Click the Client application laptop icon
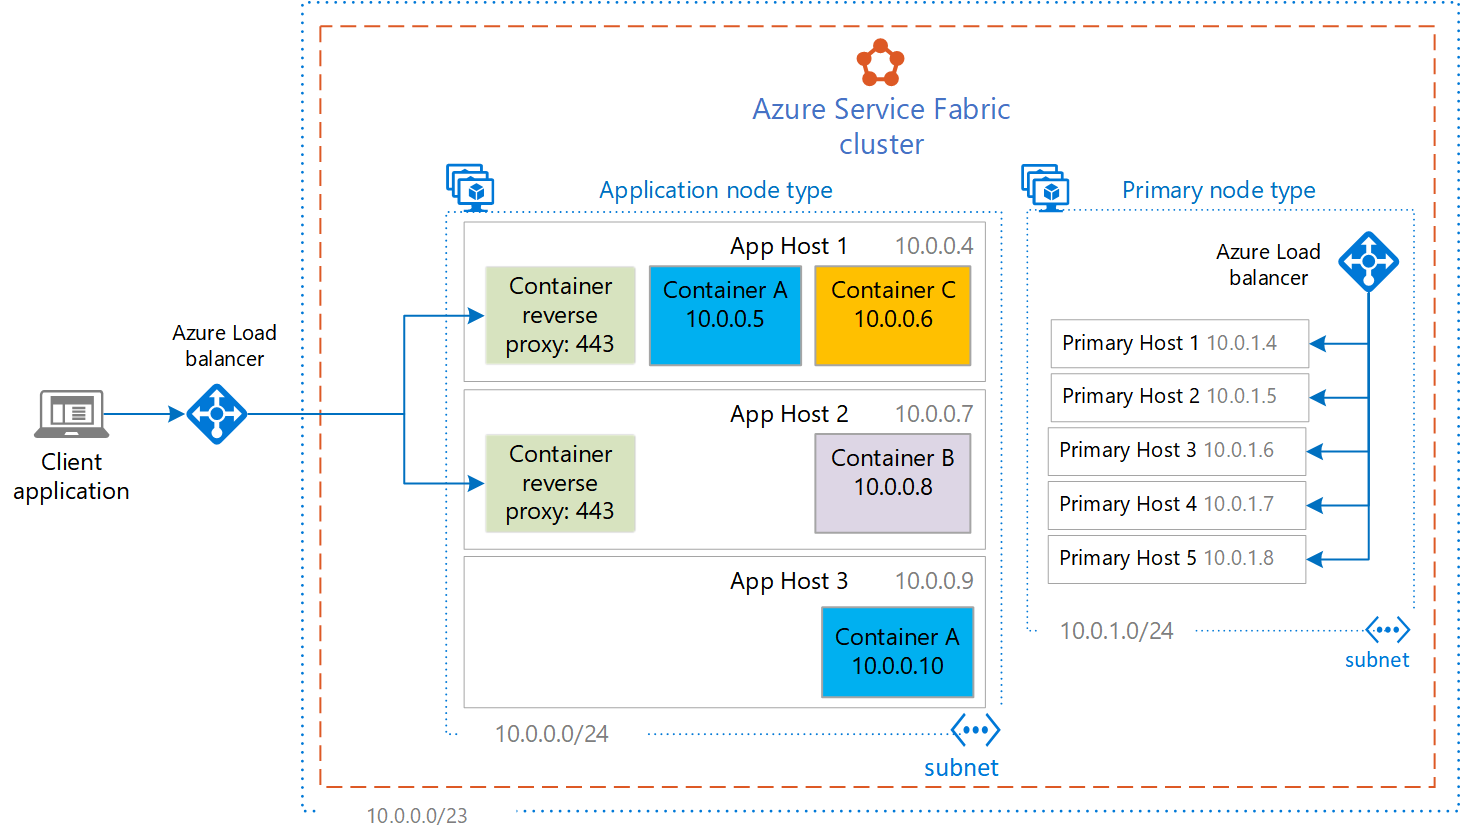1461x840 pixels. click(71, 414)
